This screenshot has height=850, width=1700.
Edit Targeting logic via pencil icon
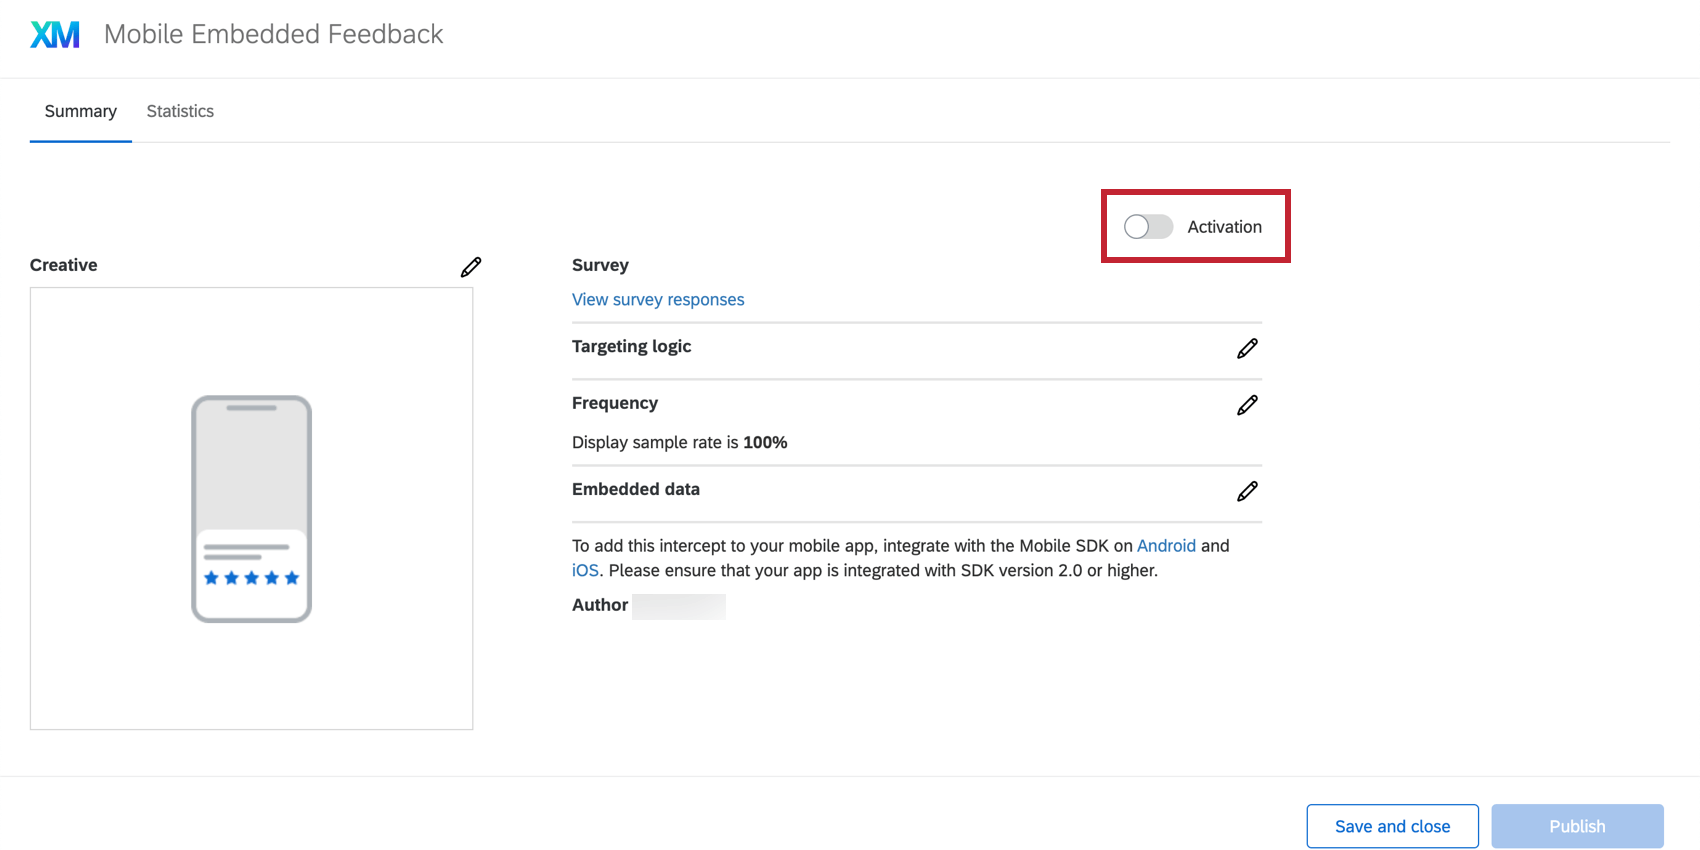tap(1247, 348)
